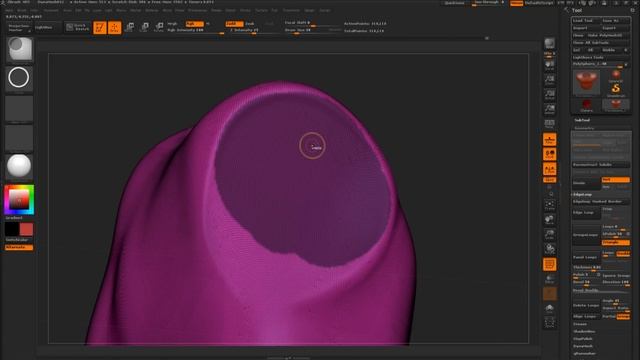
Task: Open the alpha selector slot
Action: click(x=19, y=109)
